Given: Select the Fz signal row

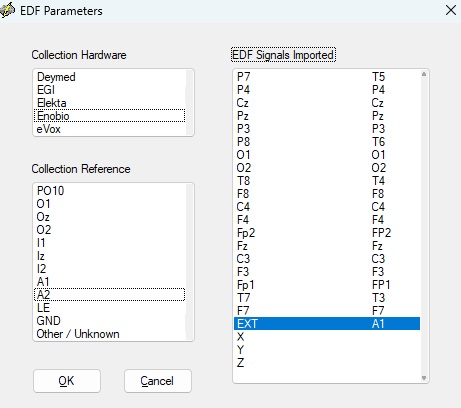Looking at the screenshot, I should pyautogui.click(x=327, y=246).
